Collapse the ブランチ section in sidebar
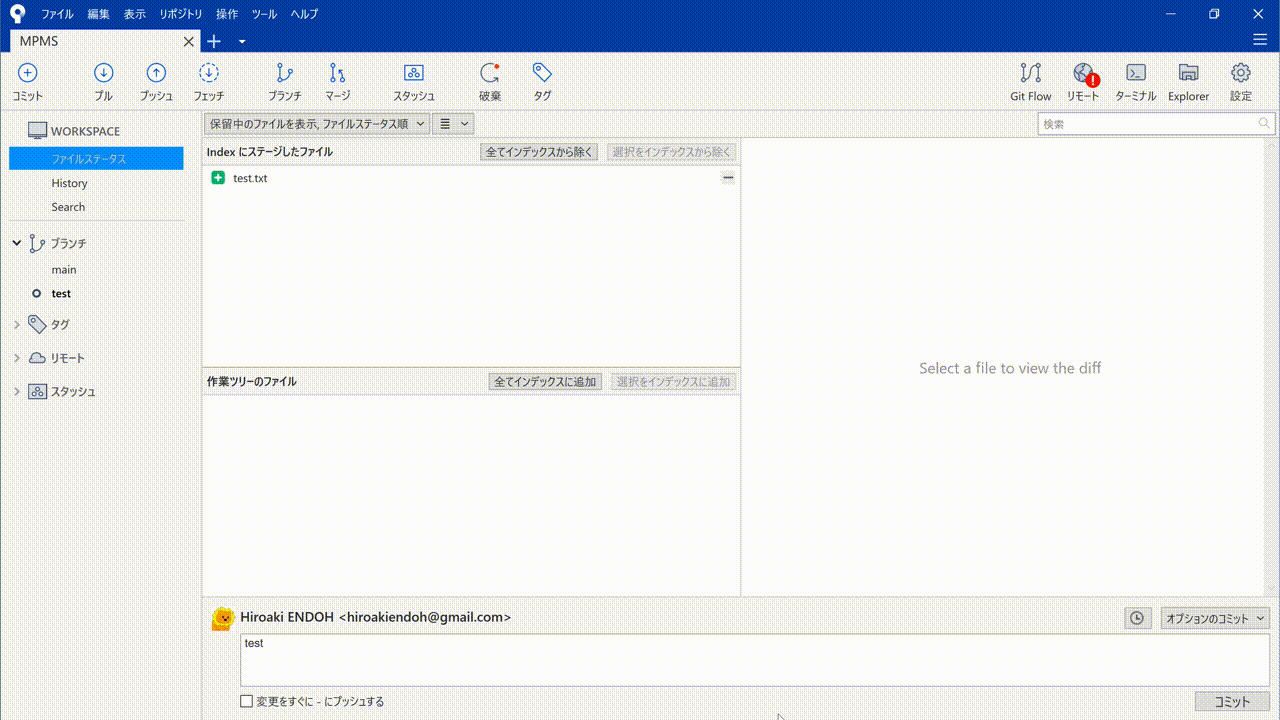 point(17,243)
